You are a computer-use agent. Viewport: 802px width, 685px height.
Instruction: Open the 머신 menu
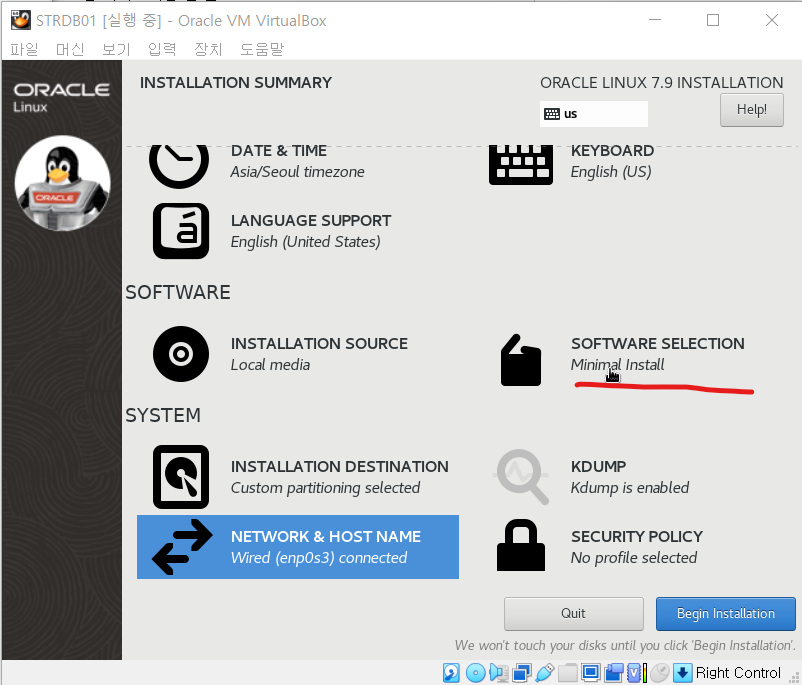coord(70,49)
